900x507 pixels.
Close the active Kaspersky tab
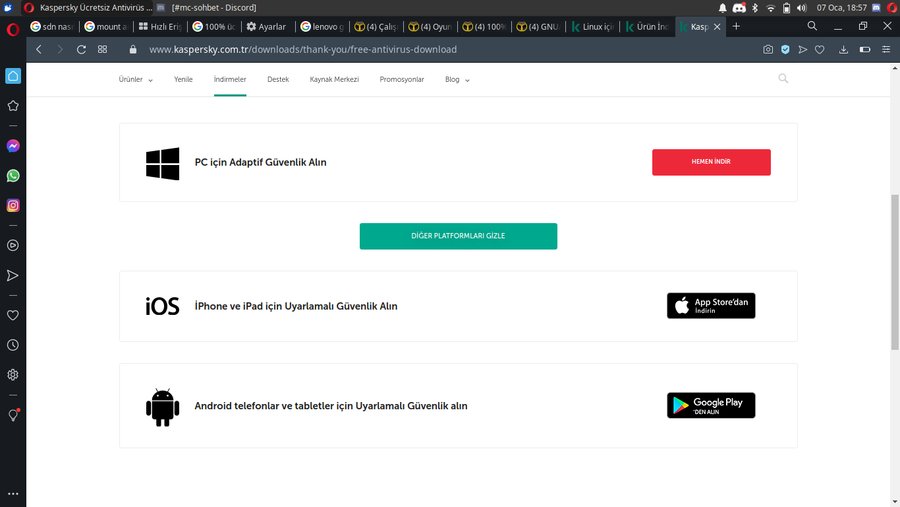click(717, 27)
